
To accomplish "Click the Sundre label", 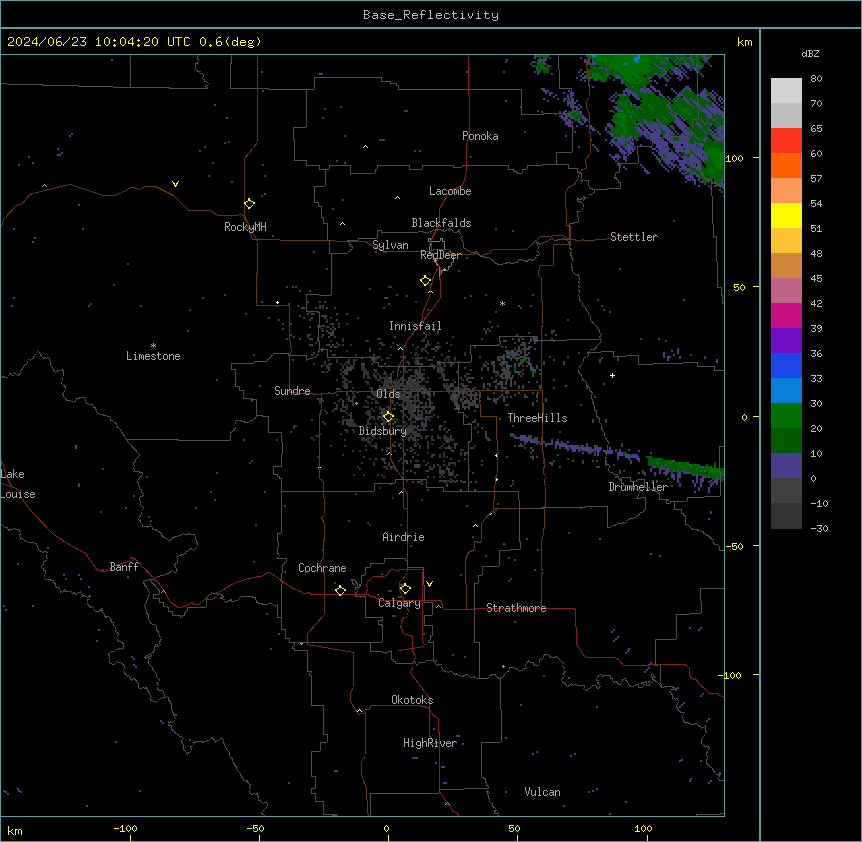I will tap(292, 391).
